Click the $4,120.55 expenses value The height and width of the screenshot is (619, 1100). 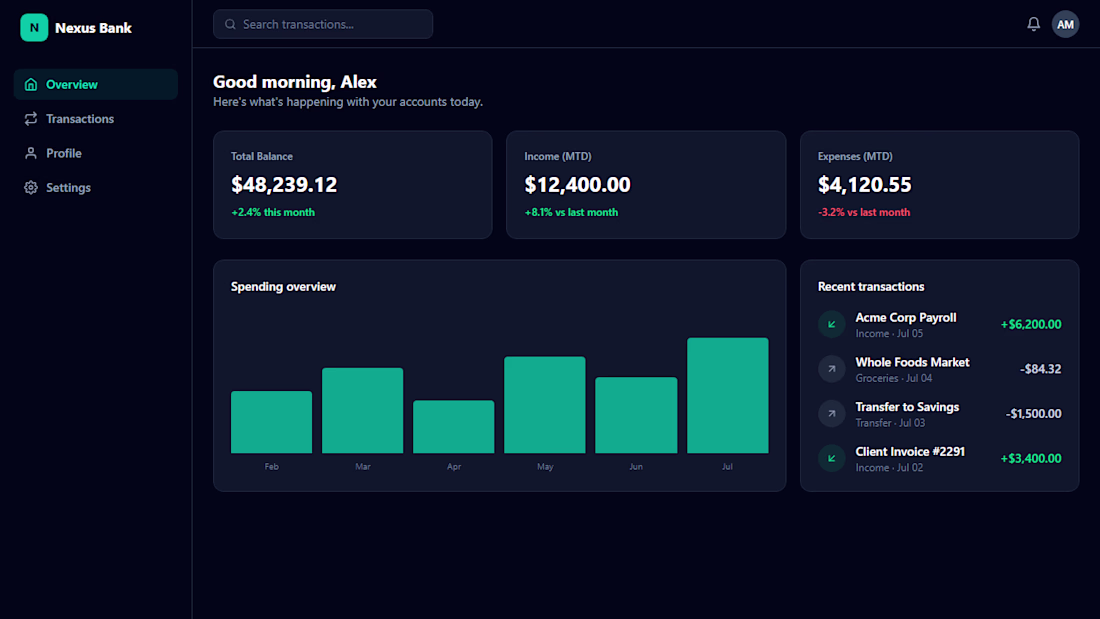(x=864, y=185)
